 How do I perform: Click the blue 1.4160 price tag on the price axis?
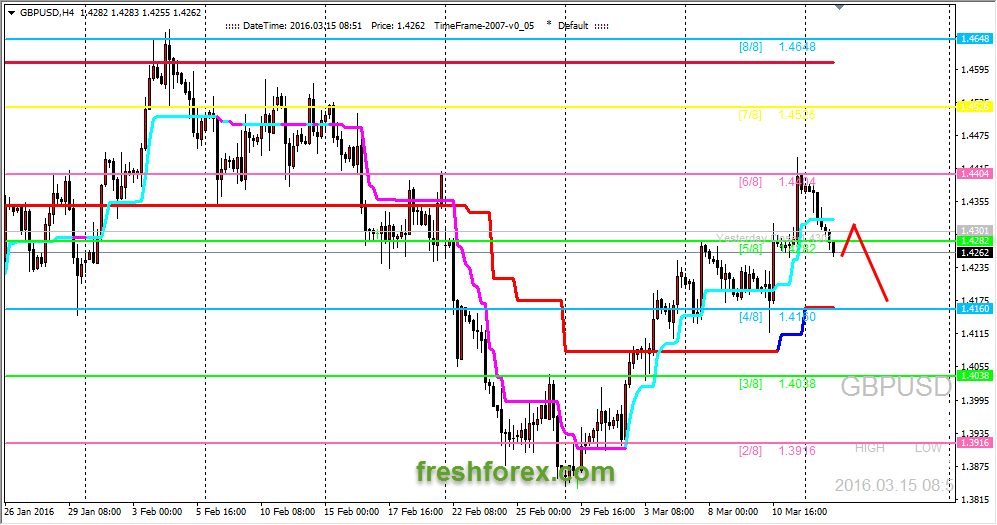click(975, 309)
